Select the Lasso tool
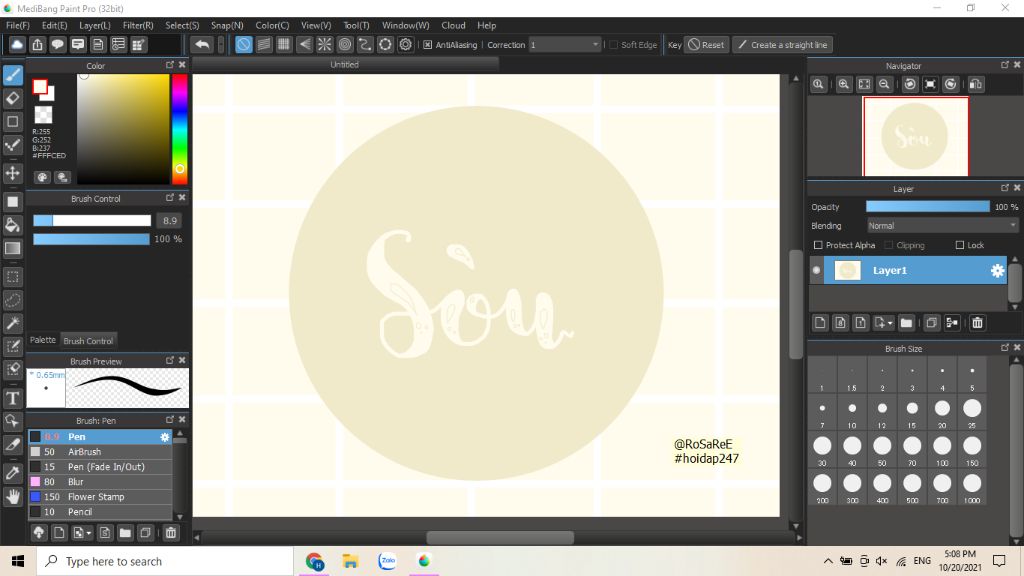This screenshot has width=1024, height=576. tap(12, 300)
